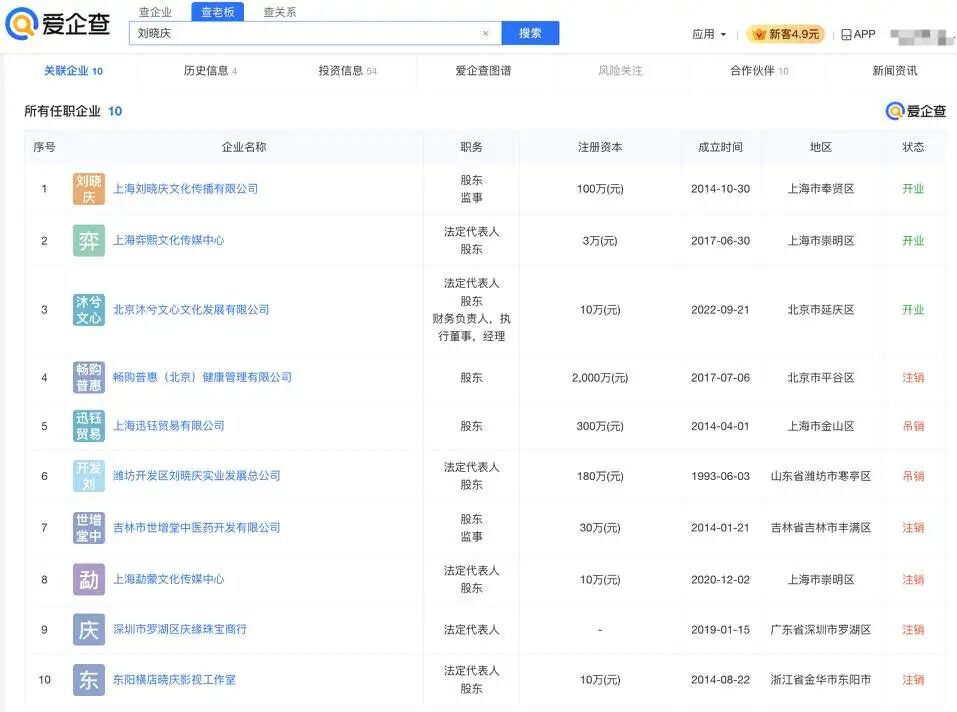Click the 畅购普惠 company avatar icon
The image size is (957, 712).
(88, 377)
